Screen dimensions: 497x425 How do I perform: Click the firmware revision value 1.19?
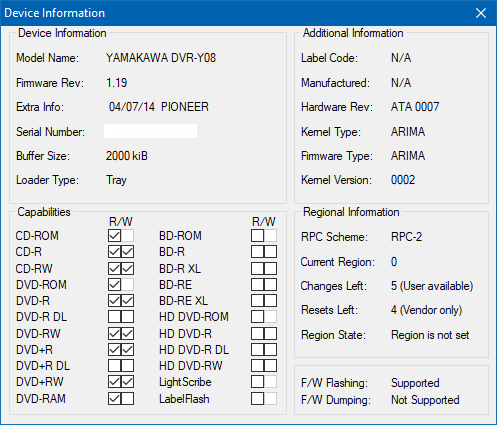click(x=117, y=83)
